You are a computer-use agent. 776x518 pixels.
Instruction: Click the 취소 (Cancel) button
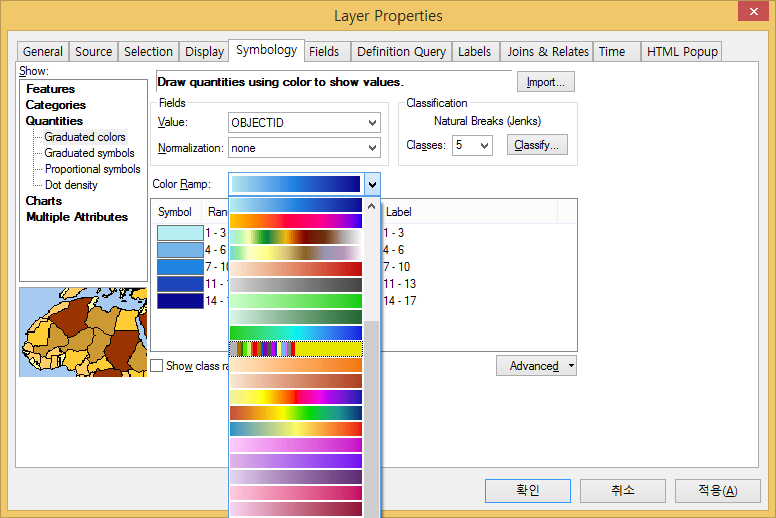pos(623,491)
